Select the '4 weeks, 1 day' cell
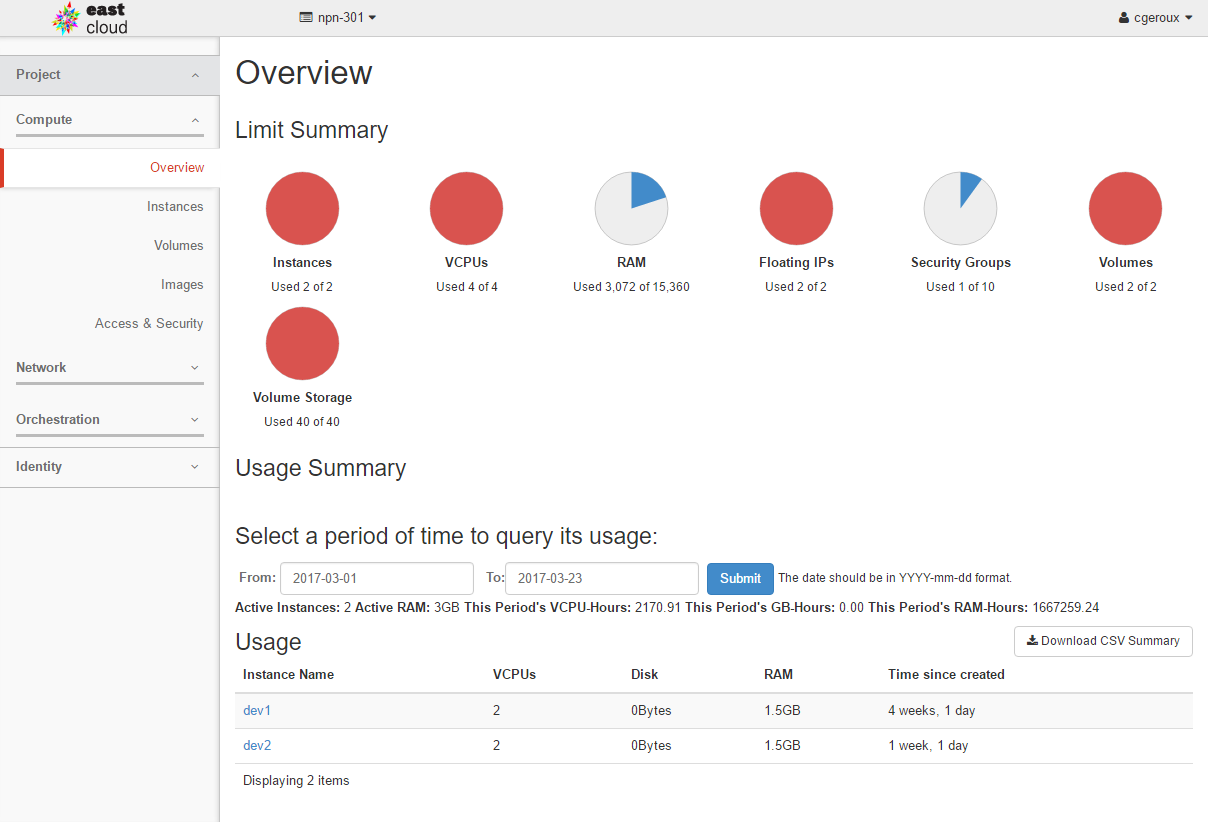This screenshot has height=822, width=1208. (x=932, y=711)
